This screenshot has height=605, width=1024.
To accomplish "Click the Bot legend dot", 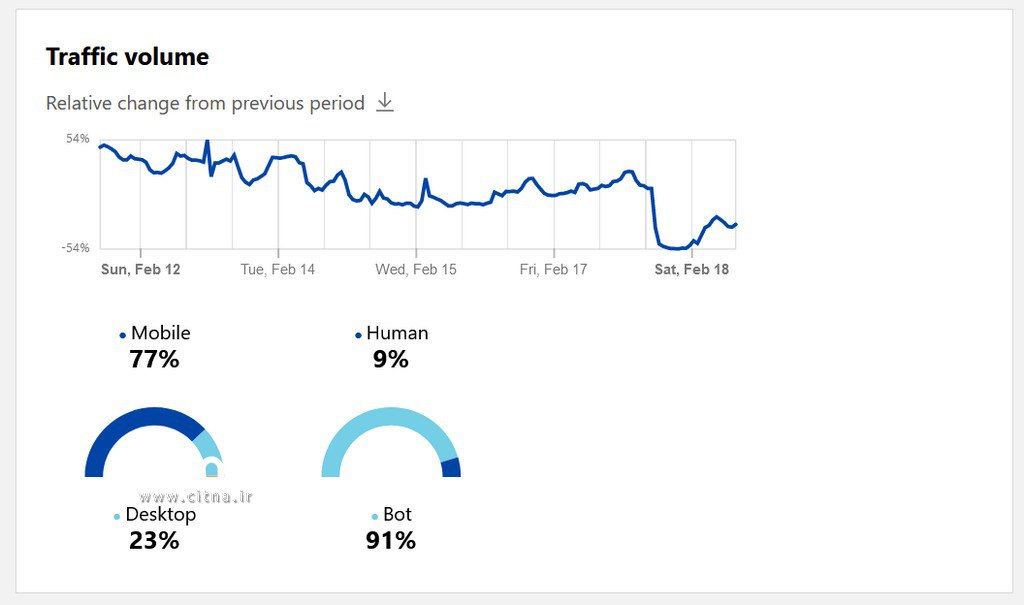I will (375, 516).
